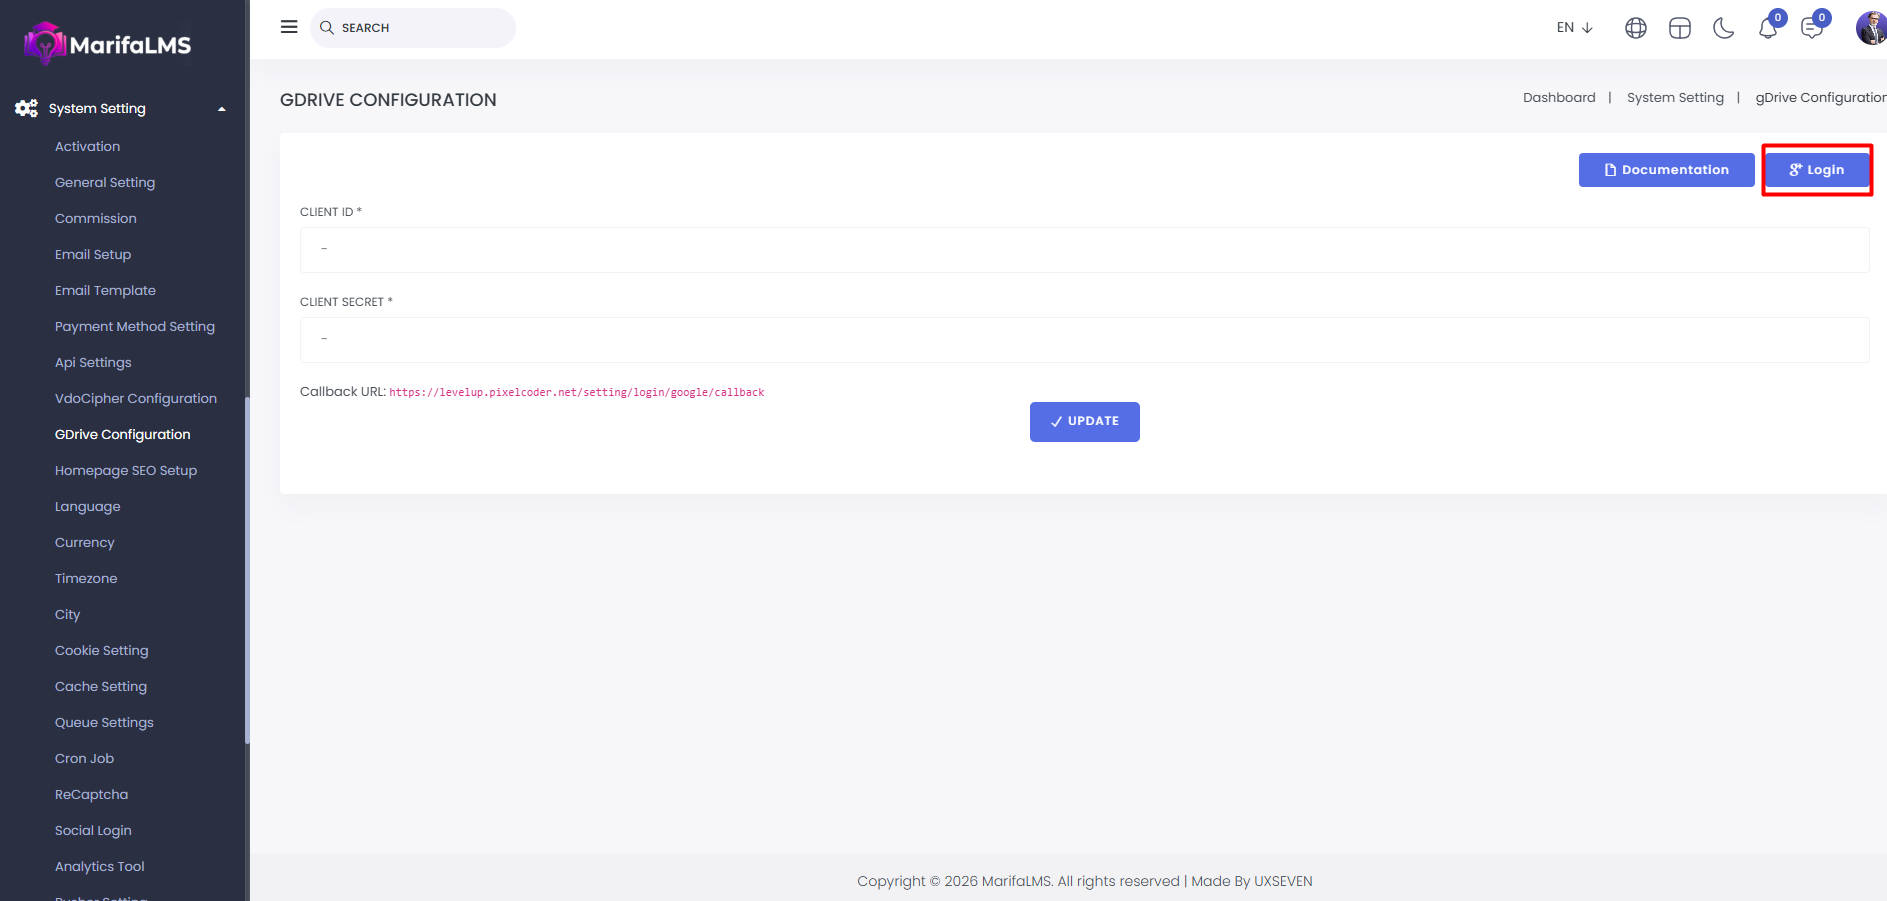Focus the Client Secret input field

click(x=1084, y=340)
